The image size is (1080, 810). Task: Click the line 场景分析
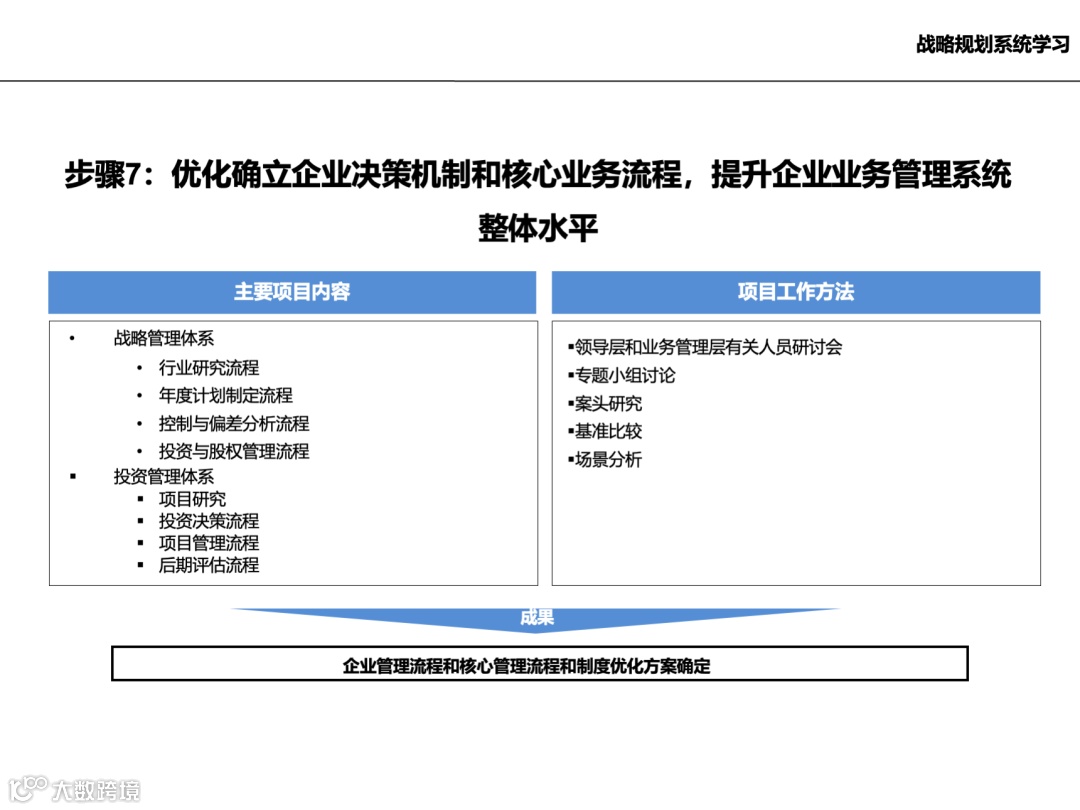coord(605,459)
